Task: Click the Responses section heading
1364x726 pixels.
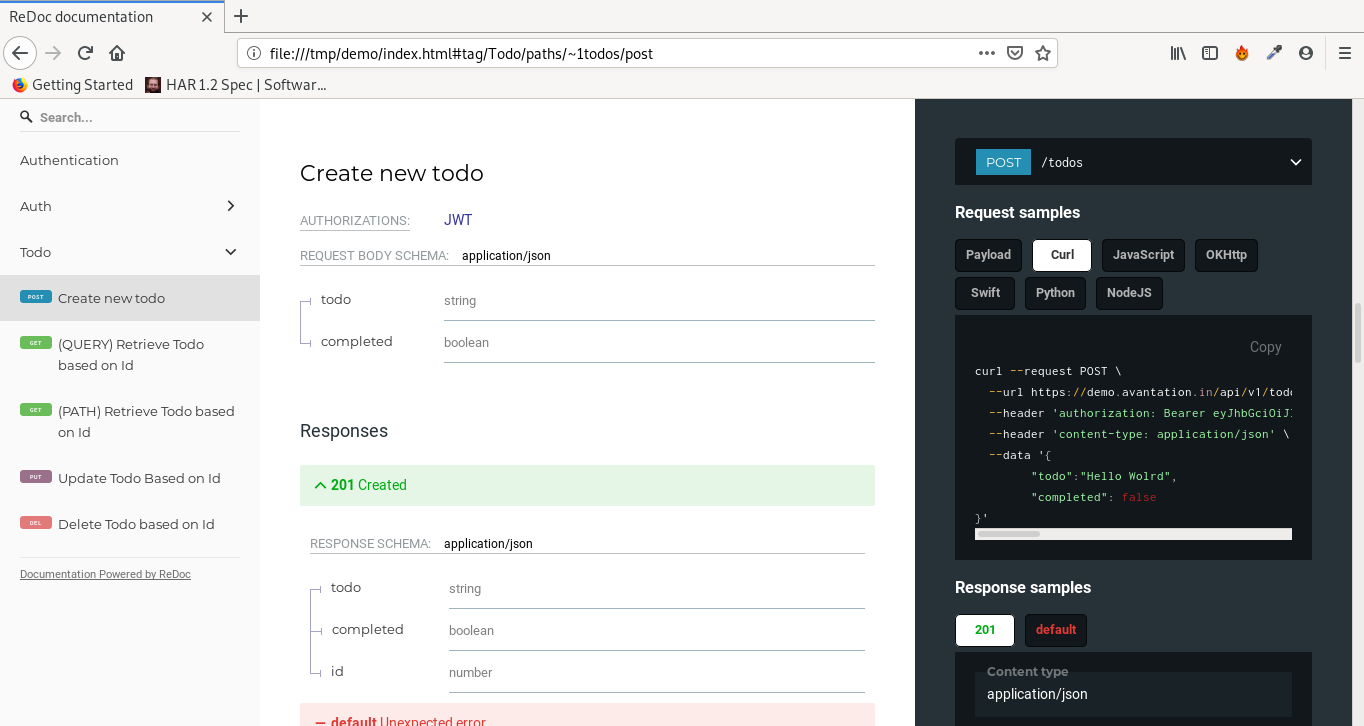Action: tap(344, 431)
